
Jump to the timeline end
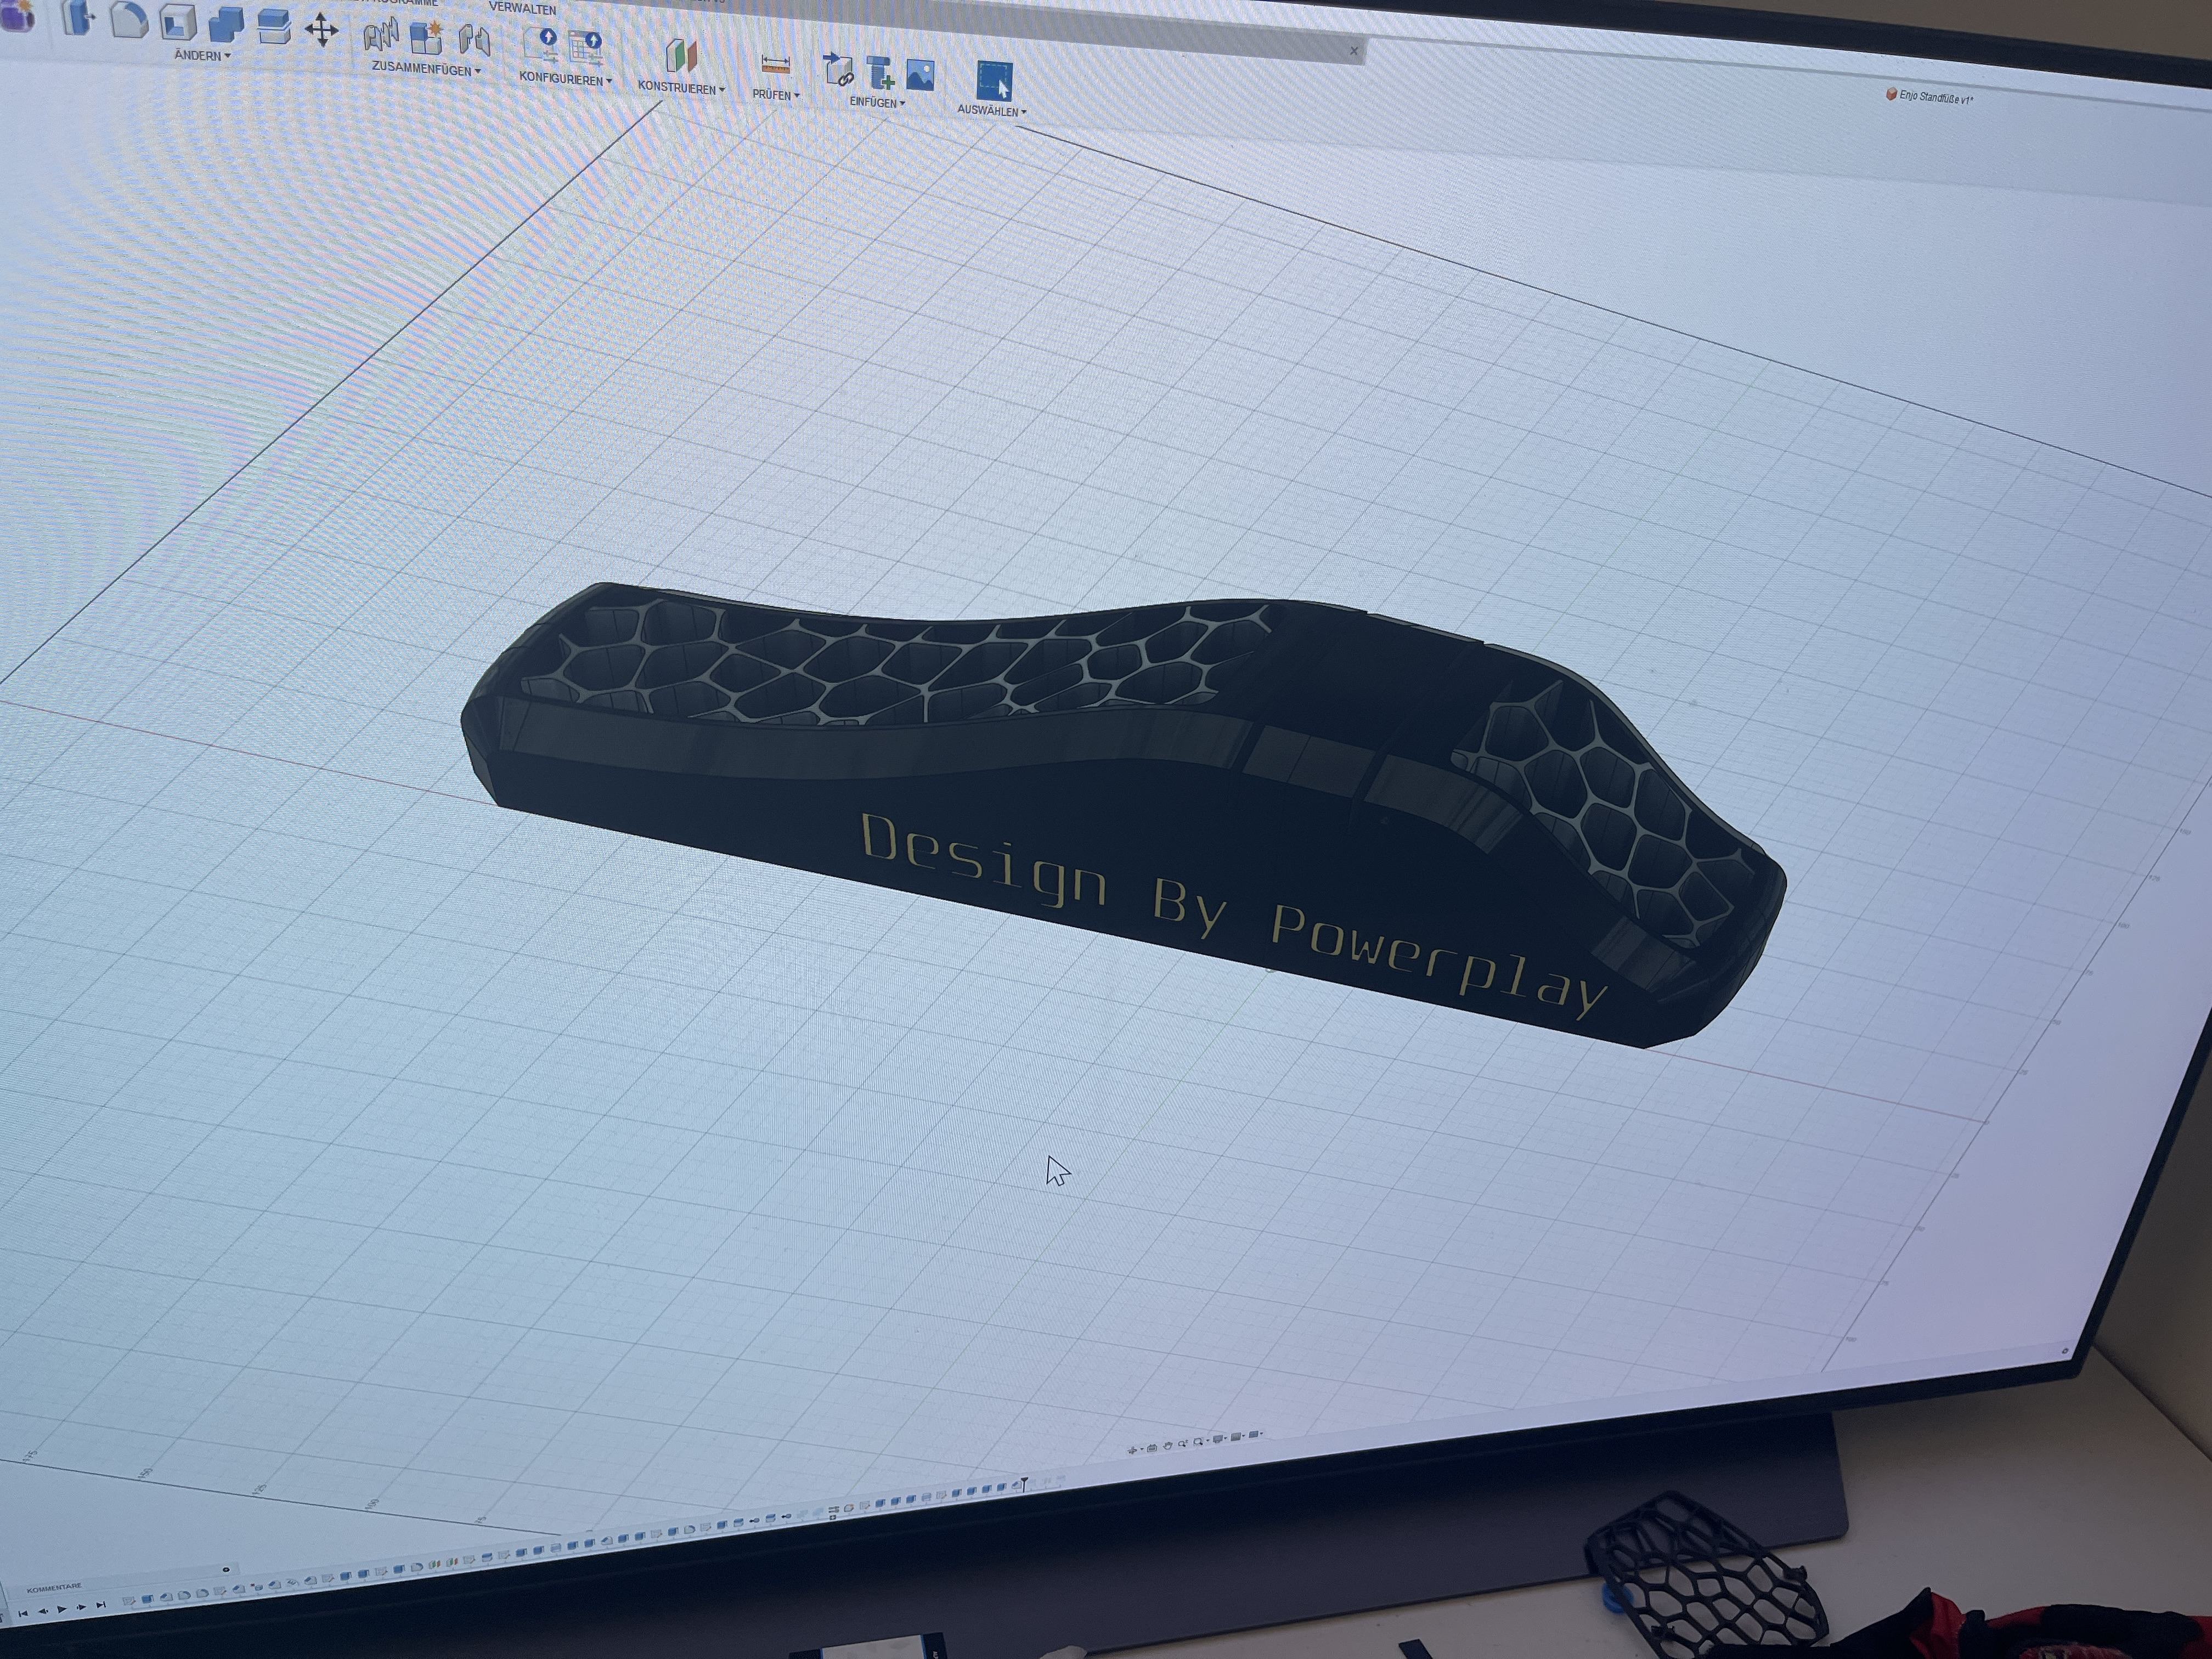pyautogui.click(x=100, y=1606)
